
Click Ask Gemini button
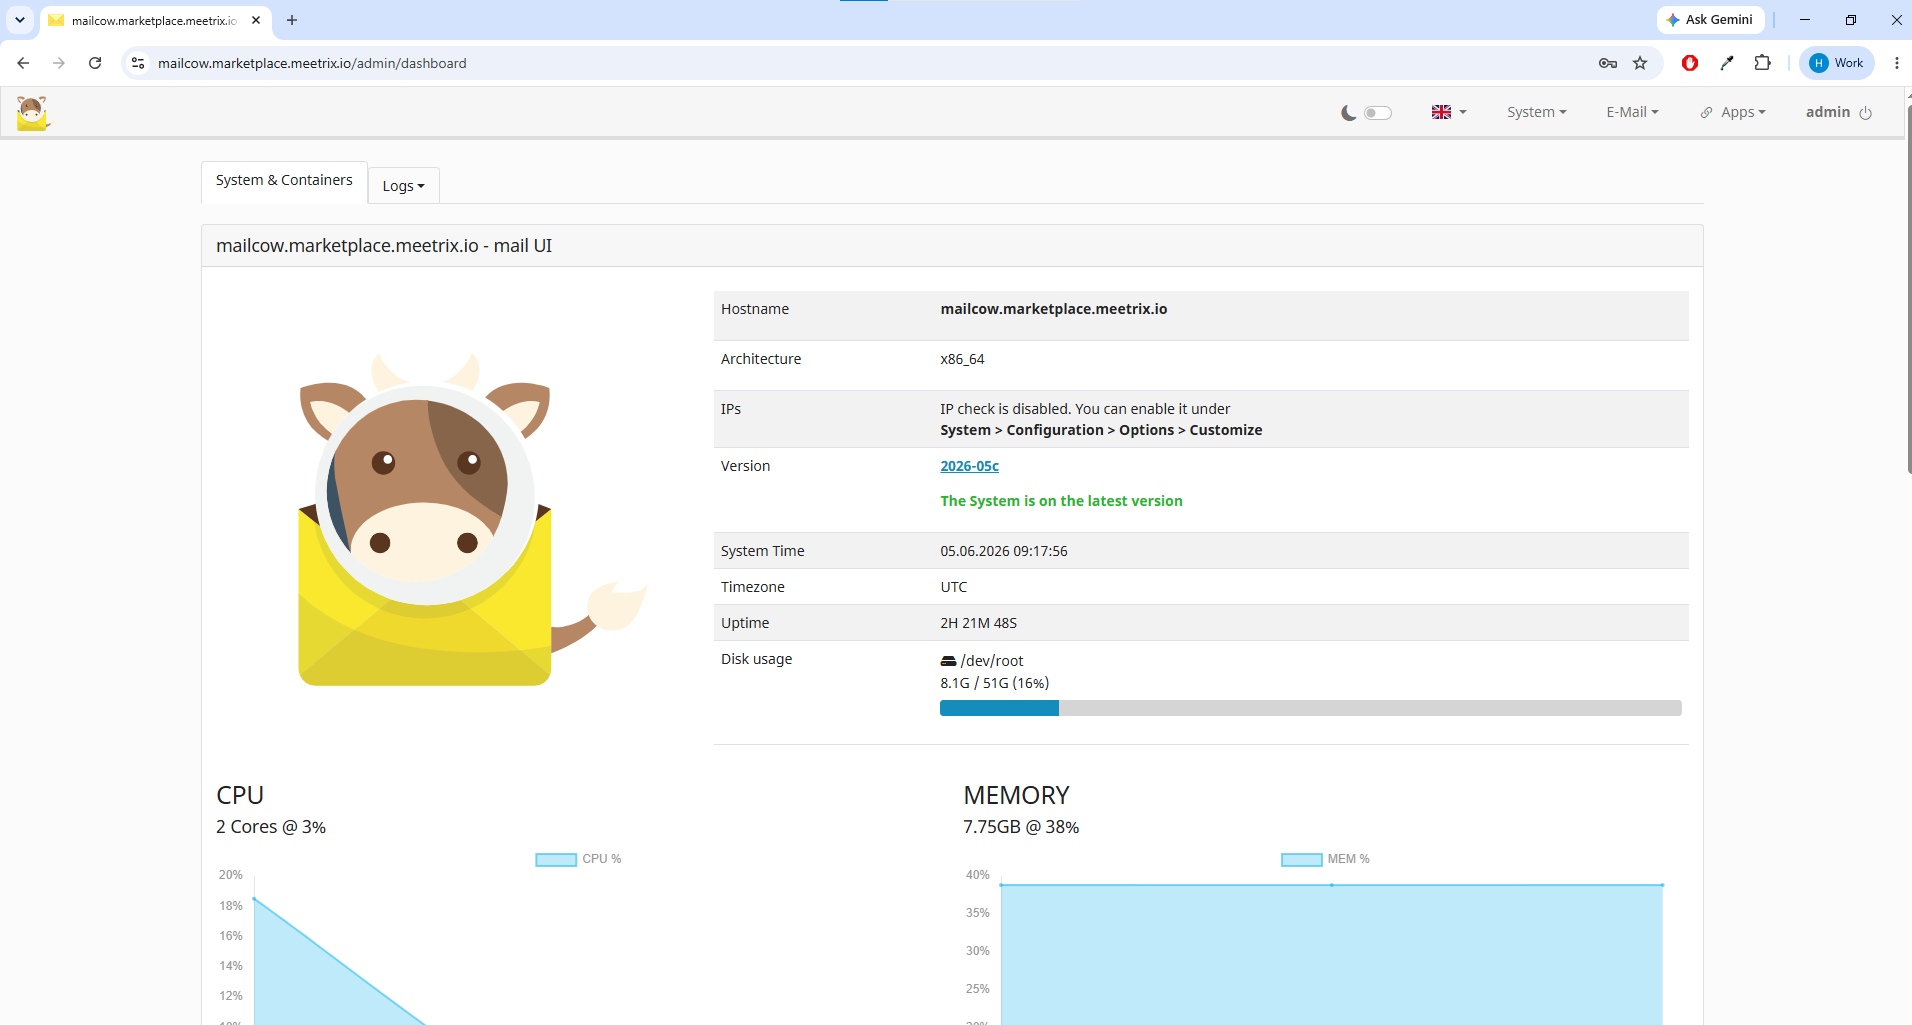[1710, 20]
